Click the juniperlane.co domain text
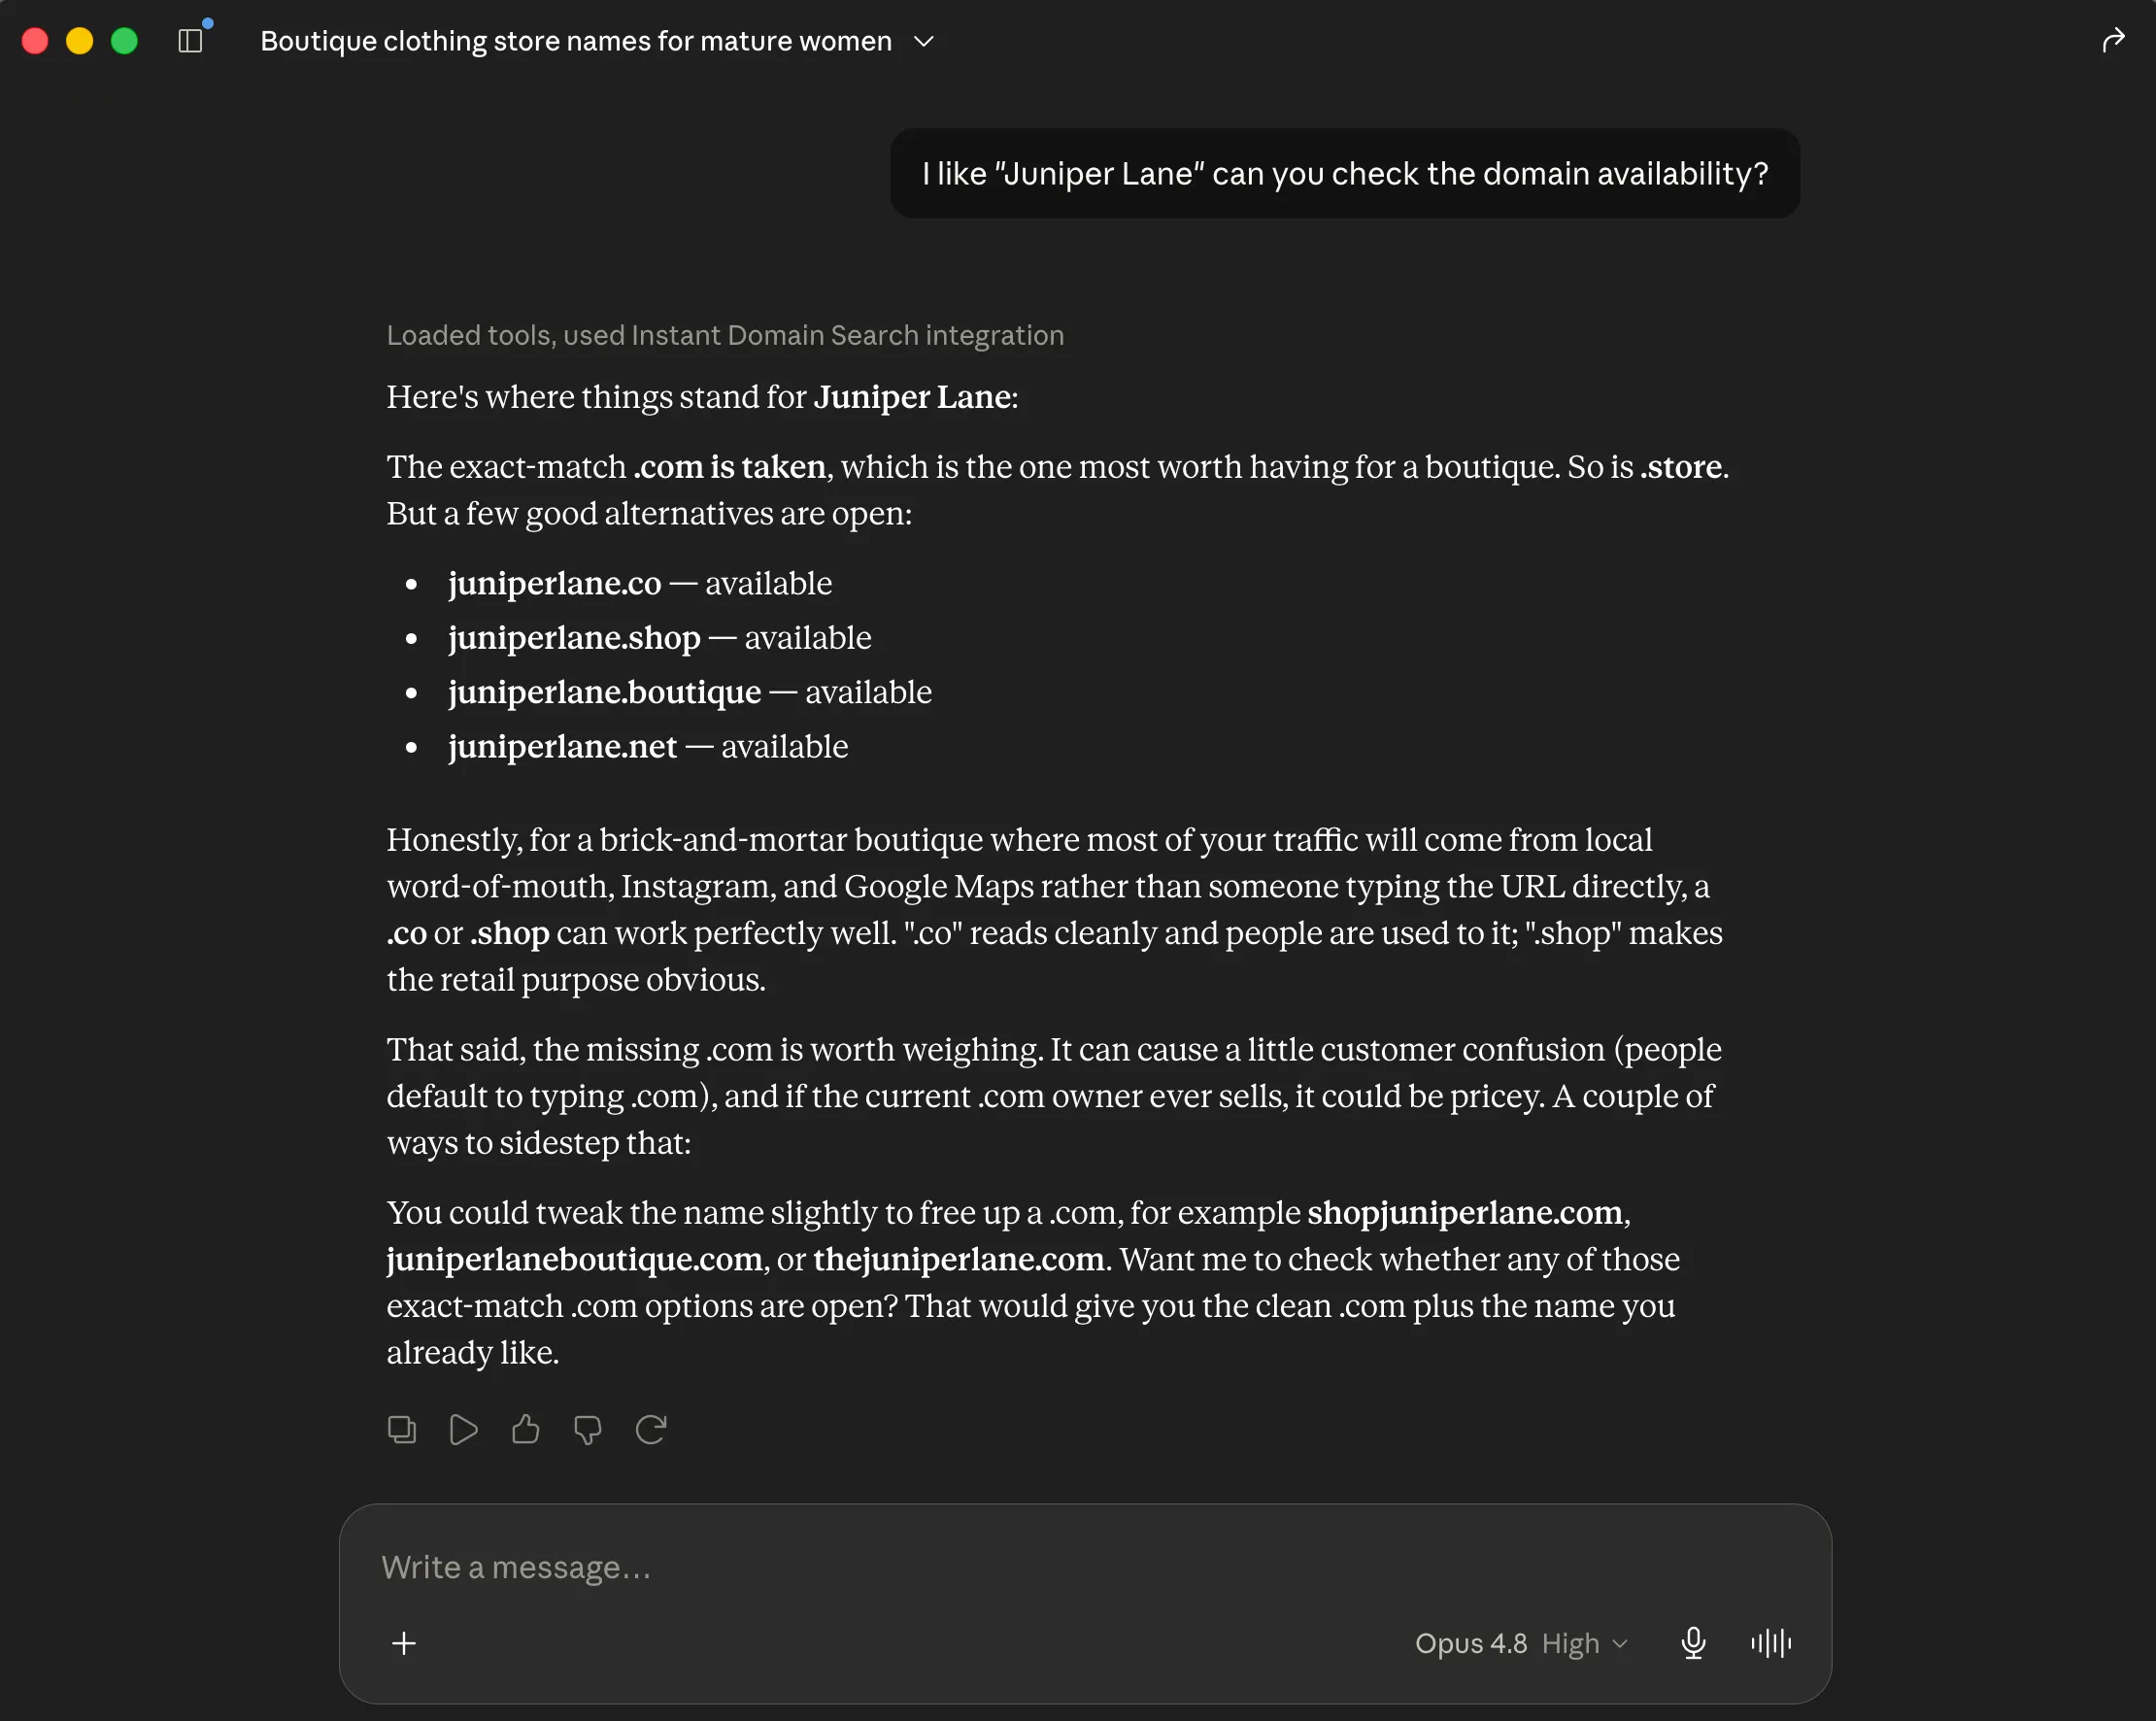This screenshot has height=1721, width=2156. point(555,583)
